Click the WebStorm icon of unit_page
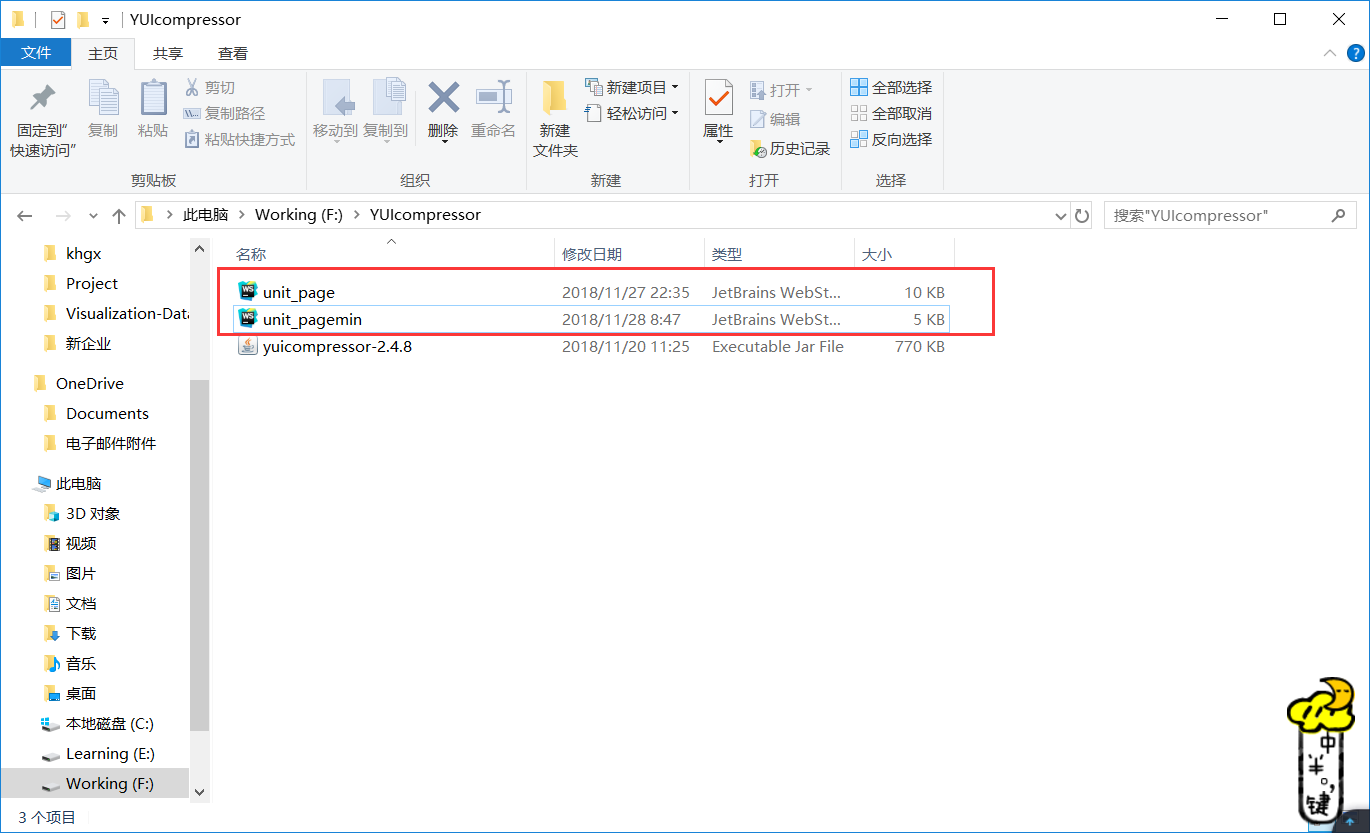Viewport: 1370px width, 833px height. (x=247, y=291)
